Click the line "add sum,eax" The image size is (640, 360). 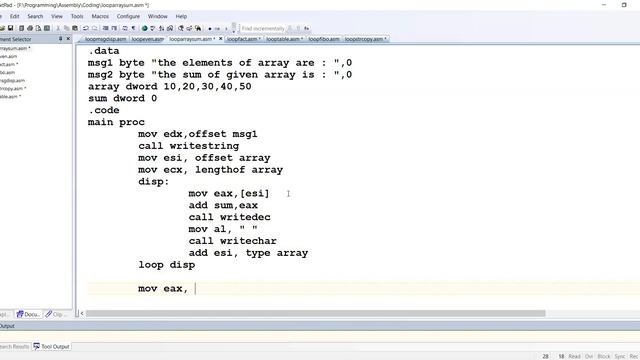[223, 205]
